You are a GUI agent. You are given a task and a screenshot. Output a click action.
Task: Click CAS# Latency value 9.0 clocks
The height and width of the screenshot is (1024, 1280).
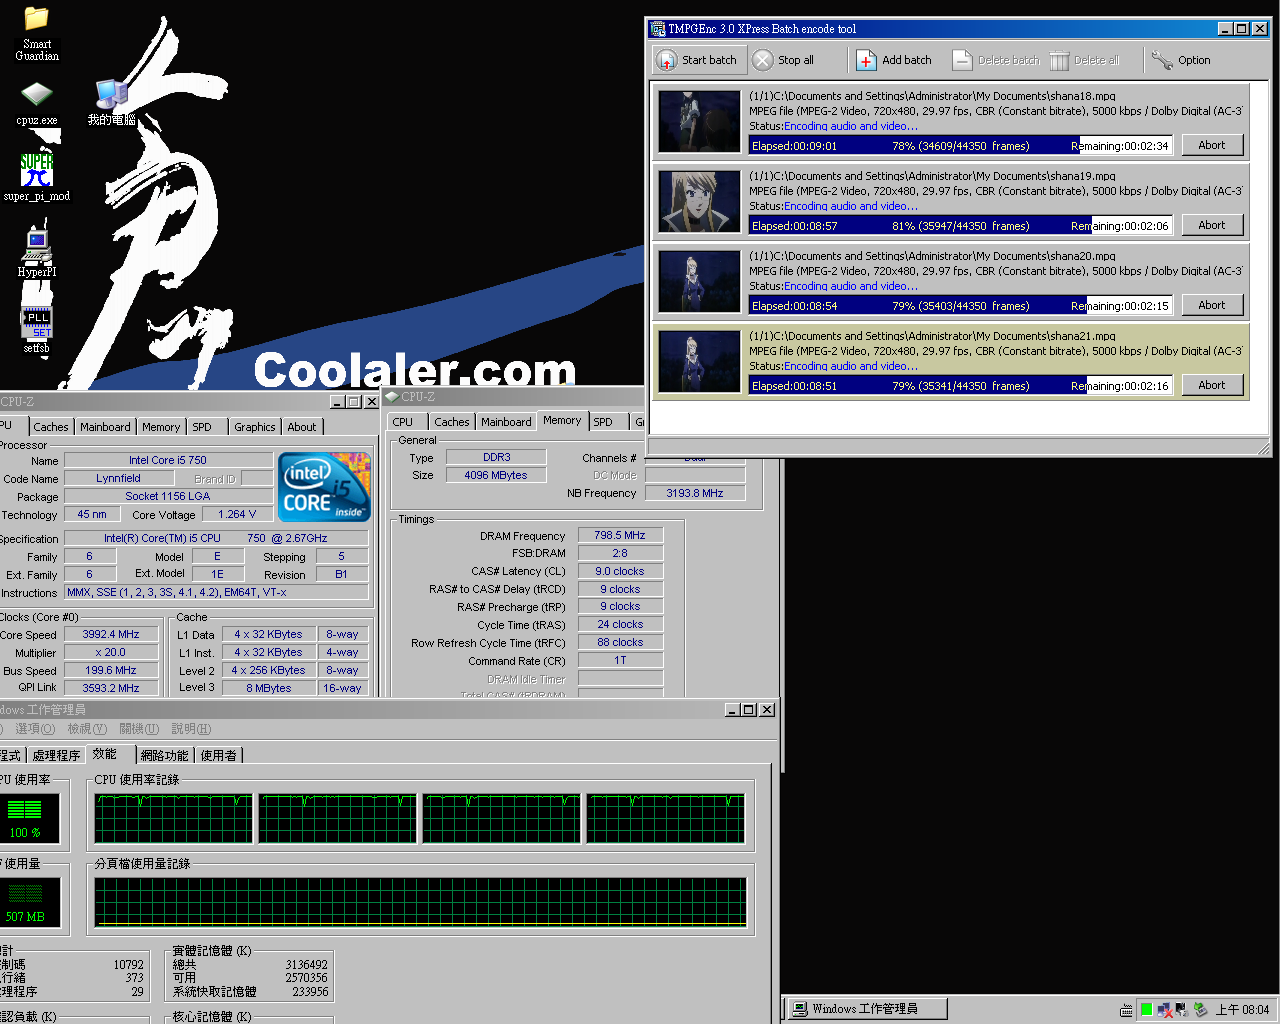(x=620, y=571)
